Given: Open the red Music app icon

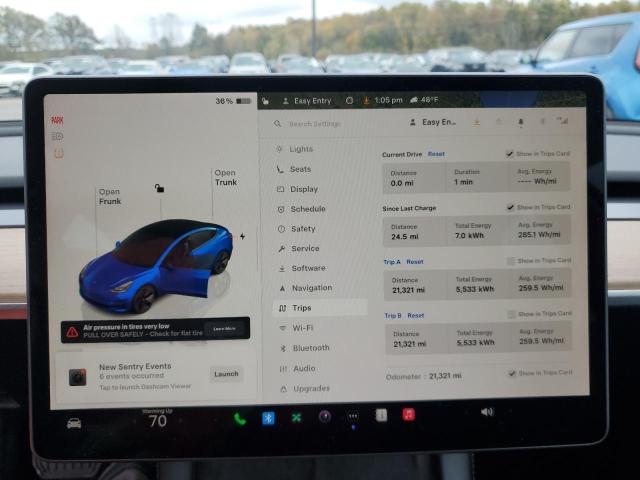Looking at the screenshot, I should 408,414.
